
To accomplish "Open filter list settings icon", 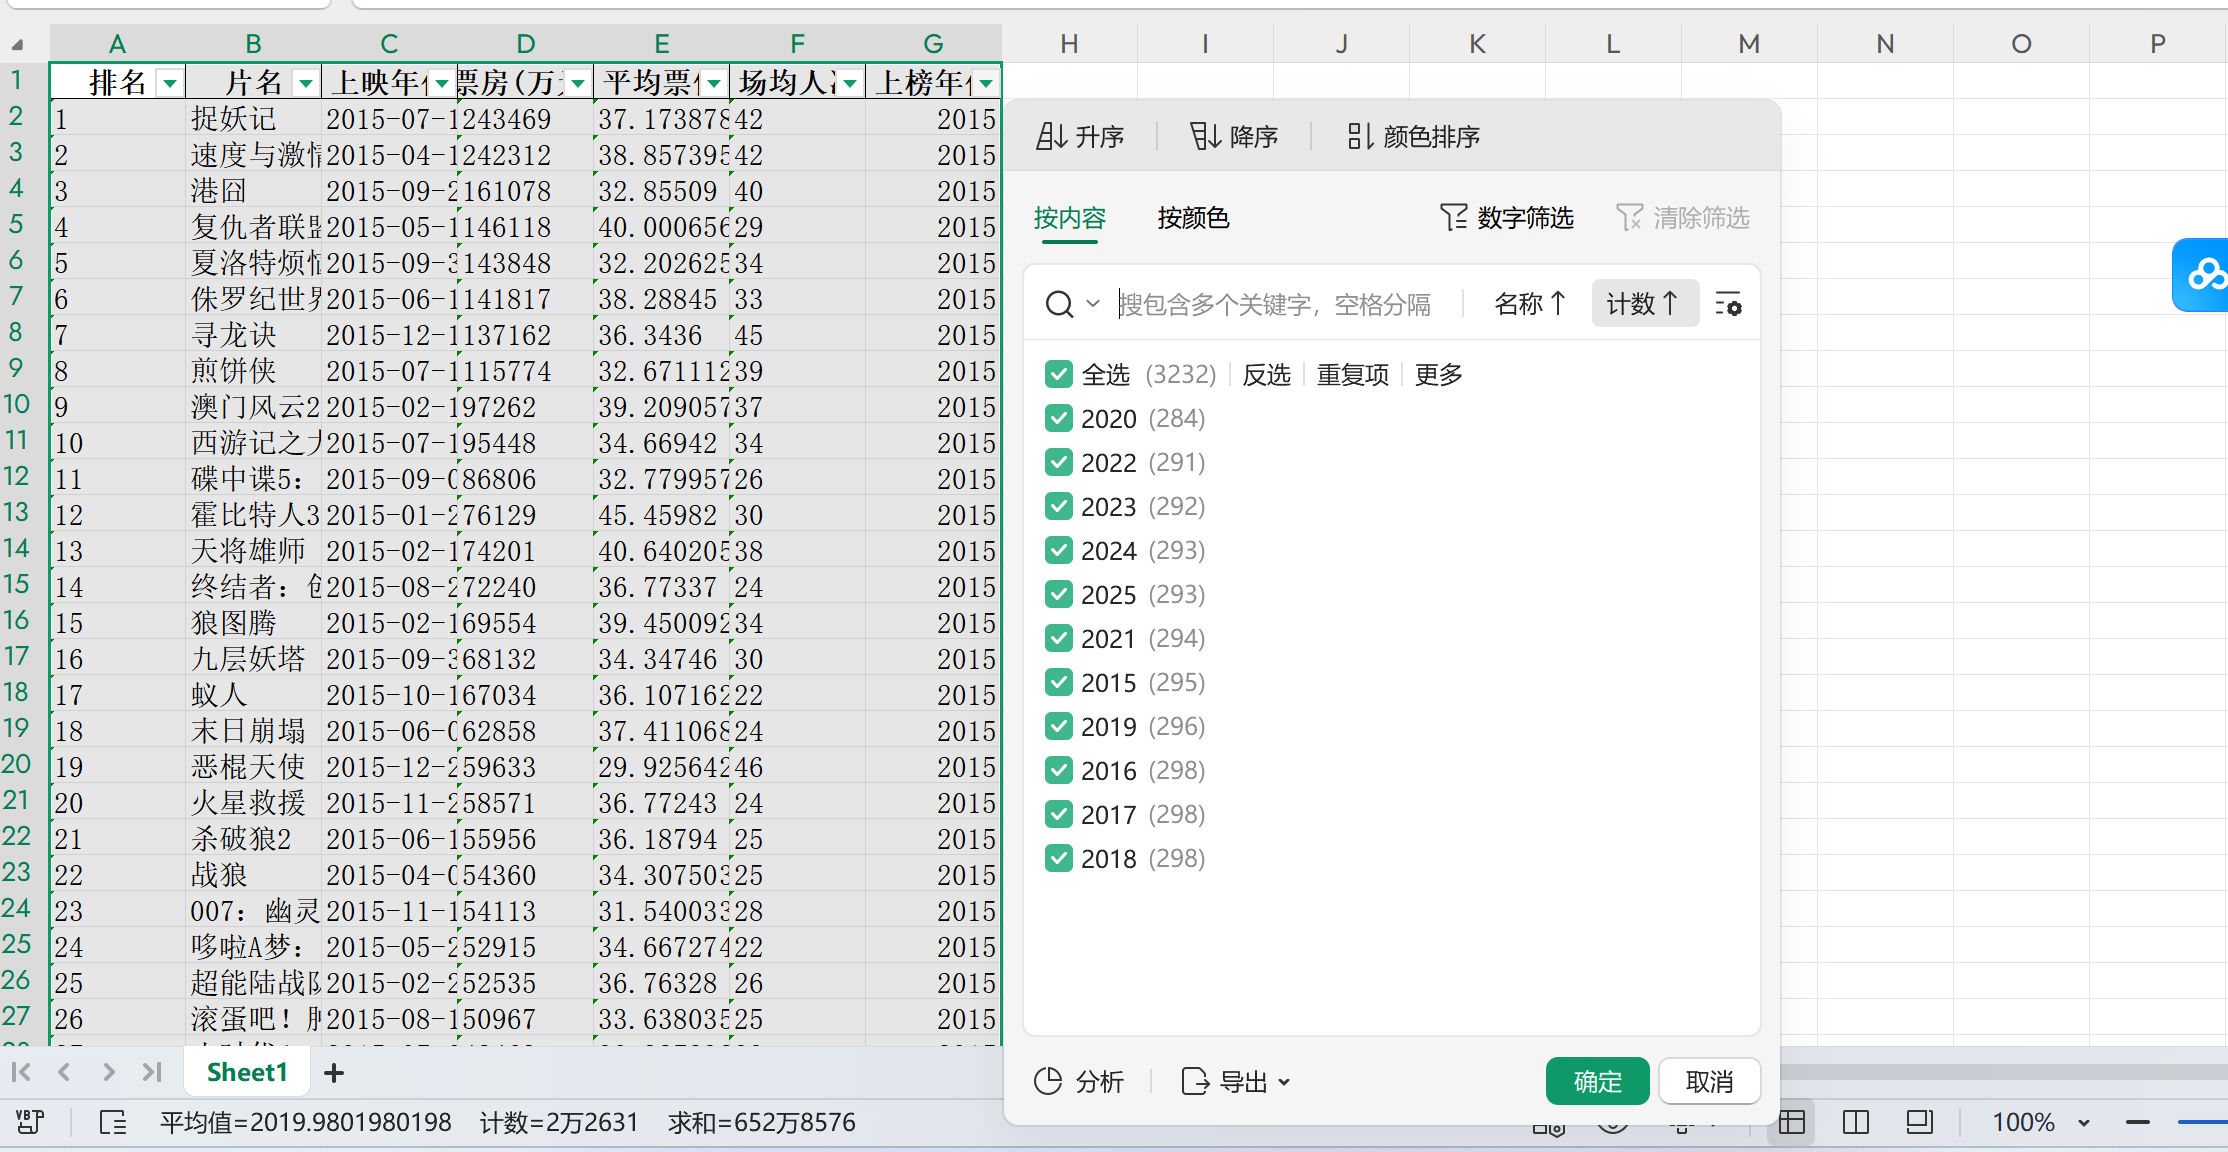I will 1728,304.
